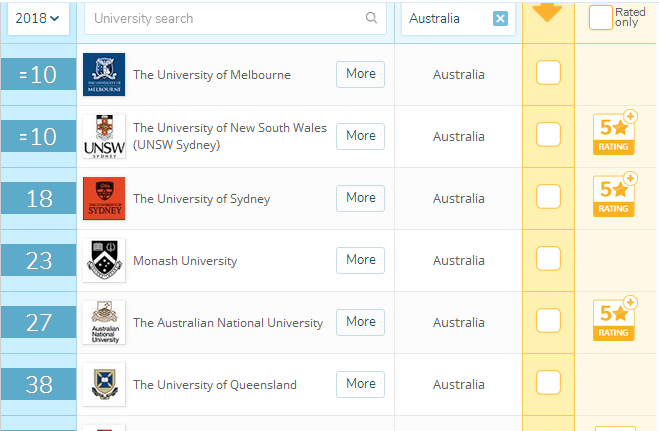Screen dimensions: 659x431
Task: Click the University search input field
Action: (x=225, y=18)
